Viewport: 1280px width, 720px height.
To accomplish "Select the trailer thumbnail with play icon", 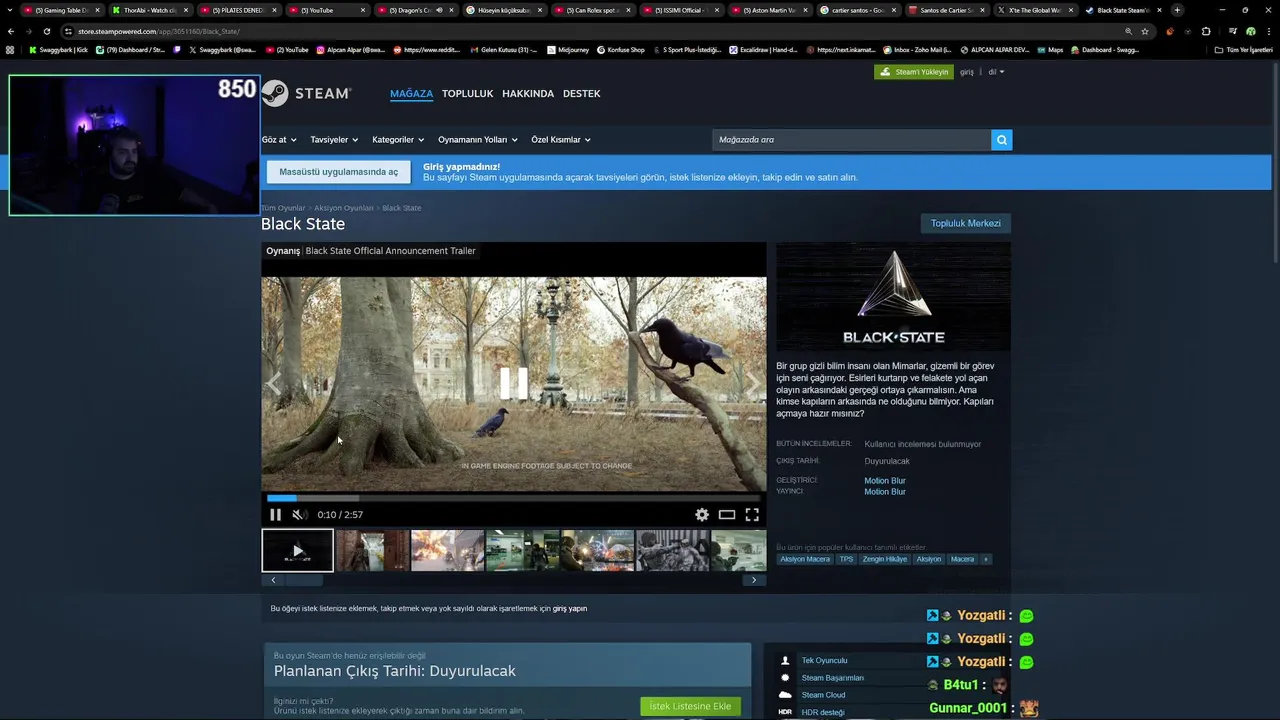I will [x=298, y=551].
